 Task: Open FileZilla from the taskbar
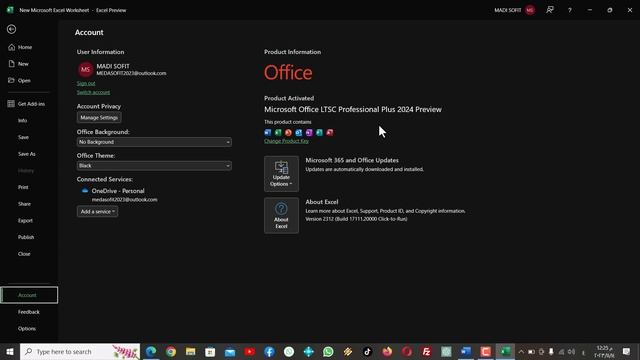pyautogui.click(x=426, y=351)
